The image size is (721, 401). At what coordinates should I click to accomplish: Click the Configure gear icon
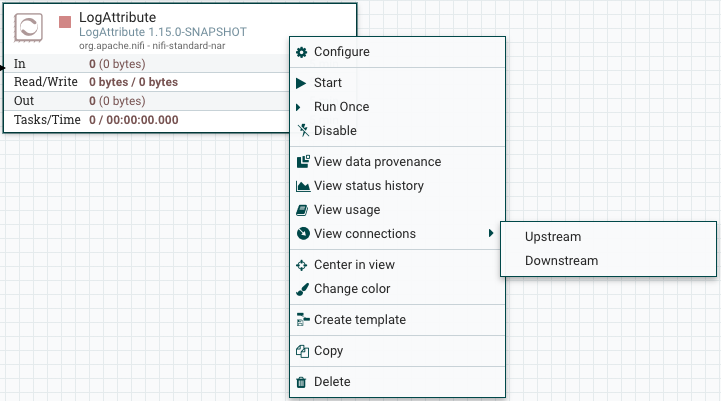pyautogui.click(x=302, y=52)
